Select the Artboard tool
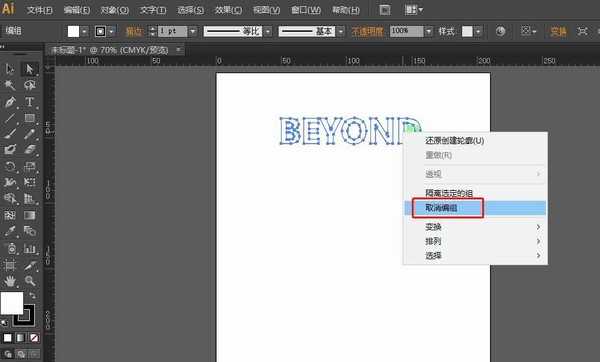This screenshot has height=362, width=600. tap(10, 265)
